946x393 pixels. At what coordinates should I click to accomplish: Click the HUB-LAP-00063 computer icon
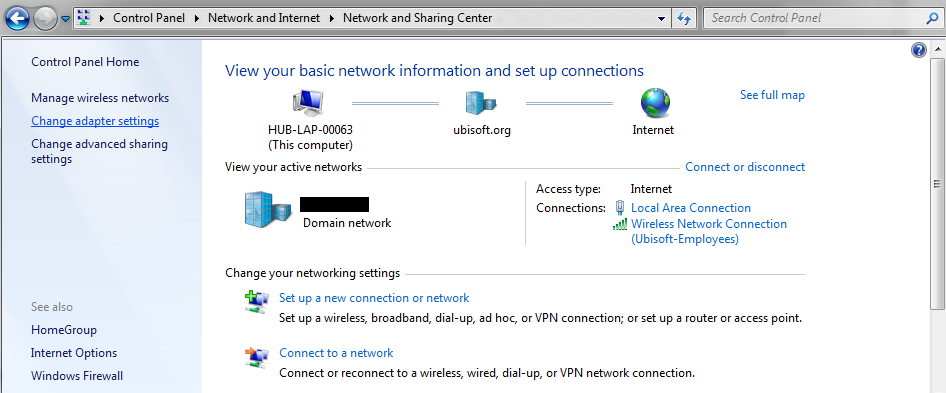[308, 103]
